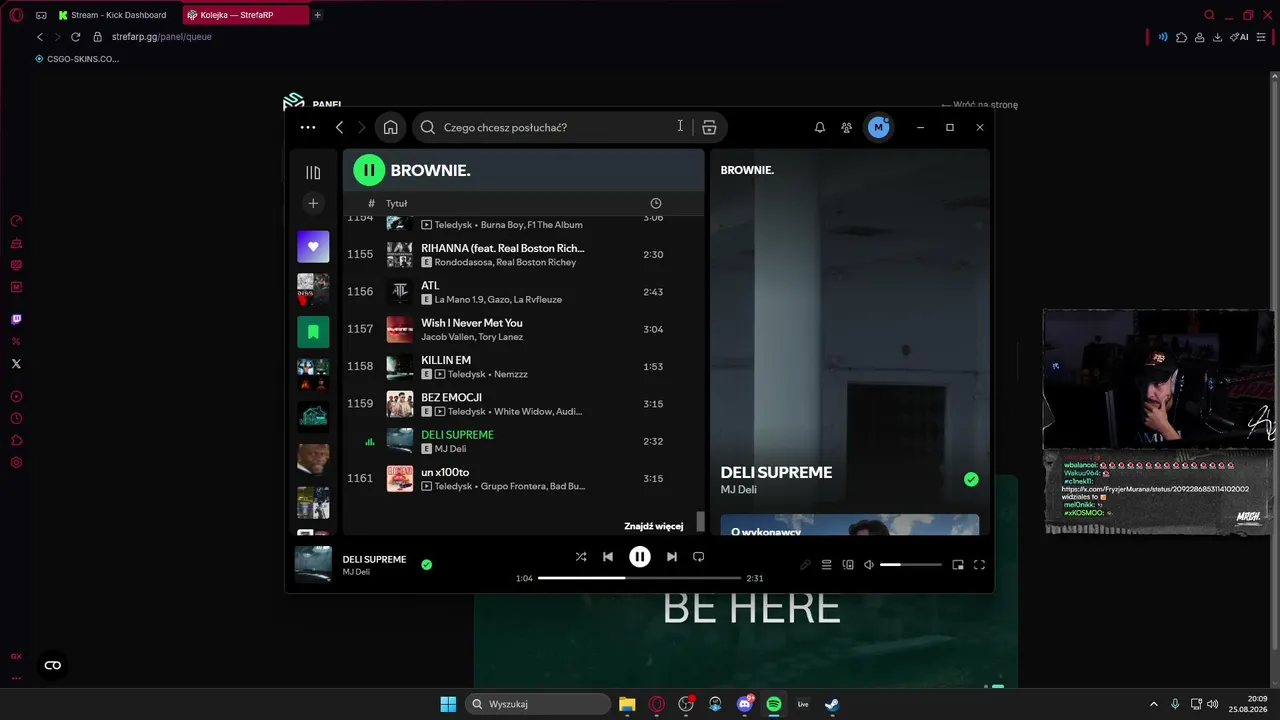Open artist link Nemzzz
1280x720 pixels.
(510, 374)
